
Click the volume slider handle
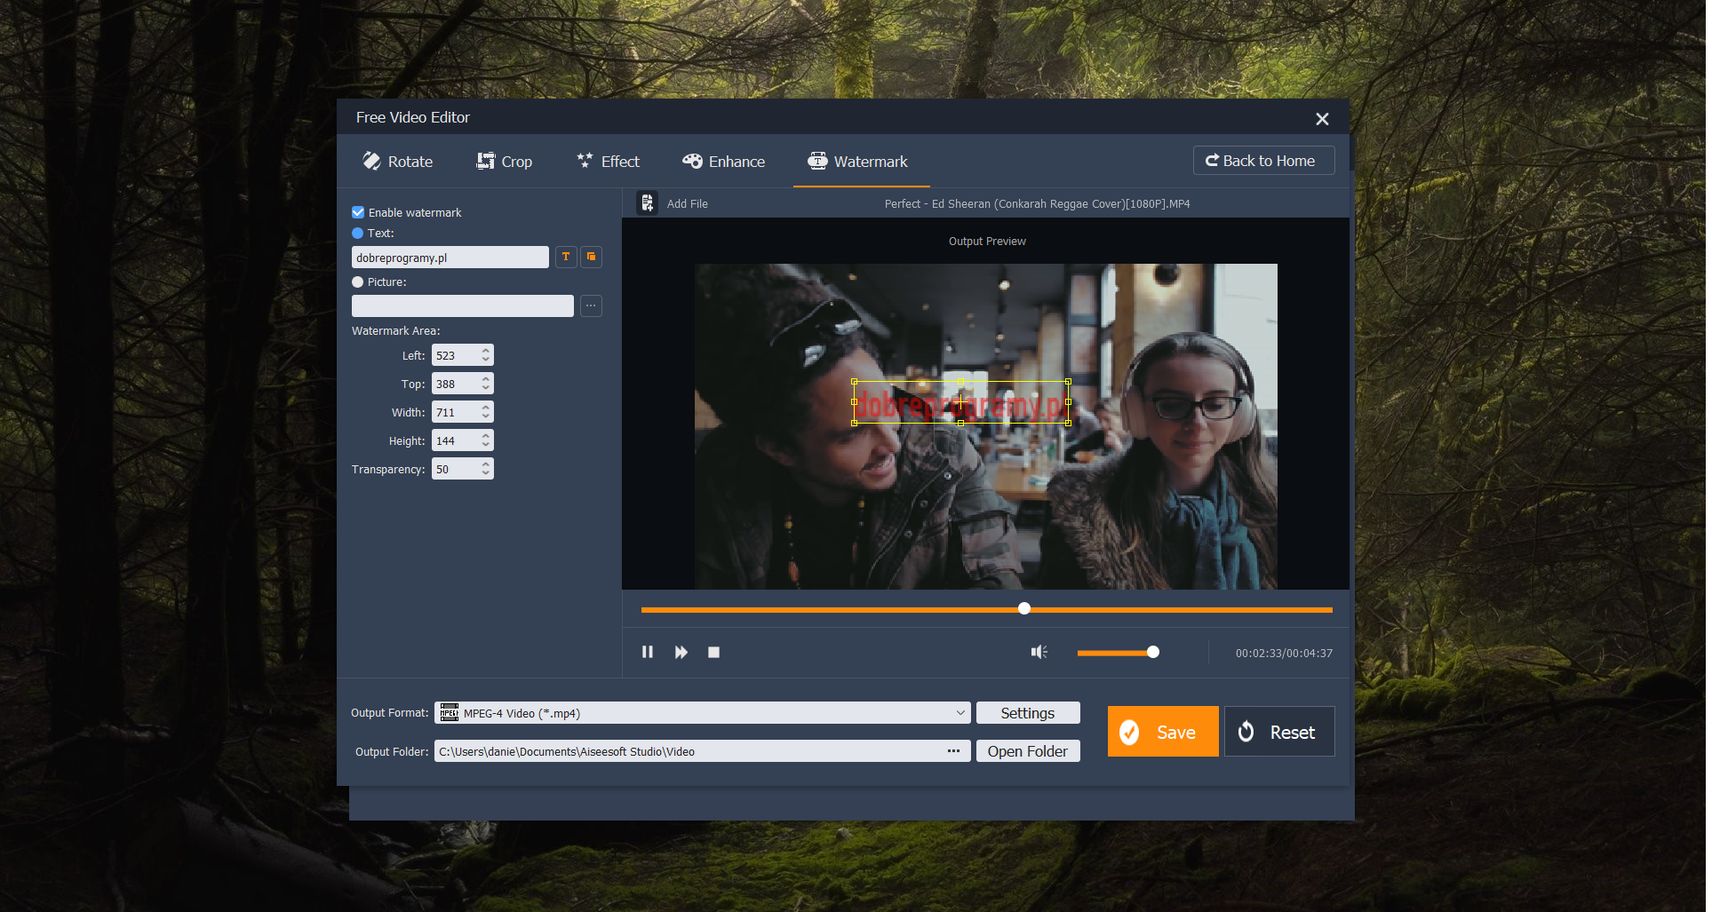click(x=1153, y=652)
